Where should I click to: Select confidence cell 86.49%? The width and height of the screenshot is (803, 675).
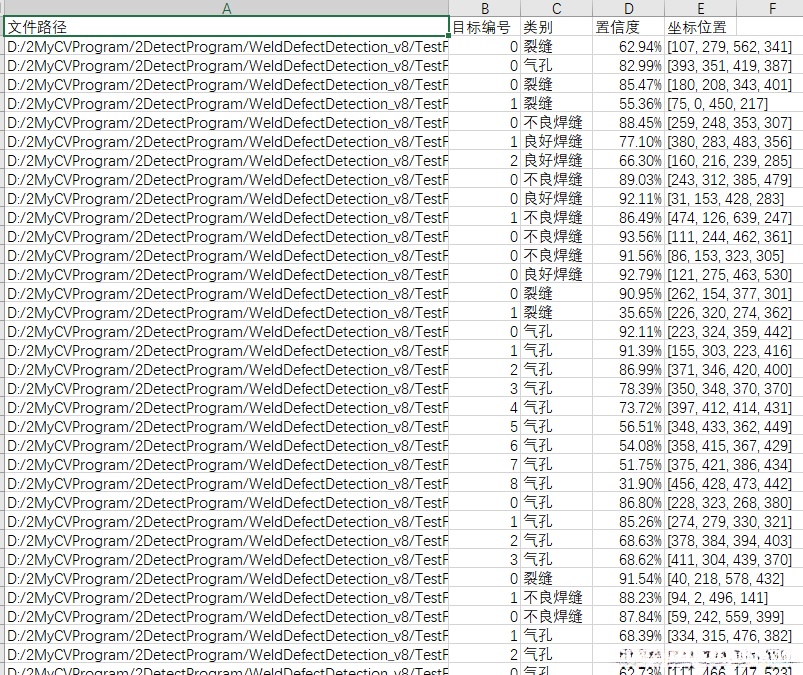click(x=629, y=218)
